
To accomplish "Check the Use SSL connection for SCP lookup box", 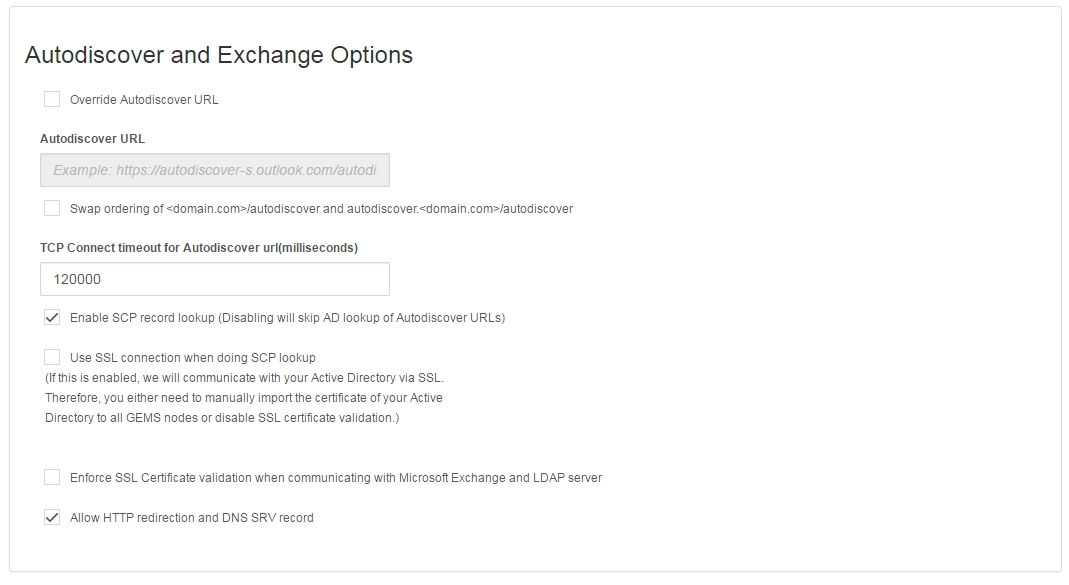I will point(52,357).
